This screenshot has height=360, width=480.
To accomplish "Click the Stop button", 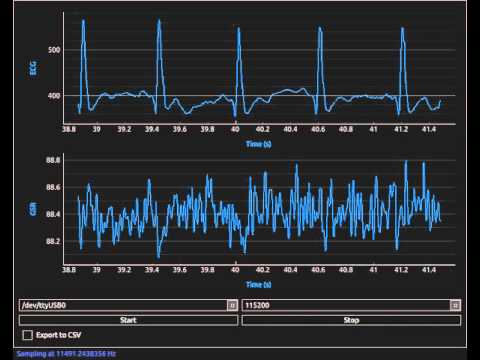I will pyautogui.click(x=351, y=320).
